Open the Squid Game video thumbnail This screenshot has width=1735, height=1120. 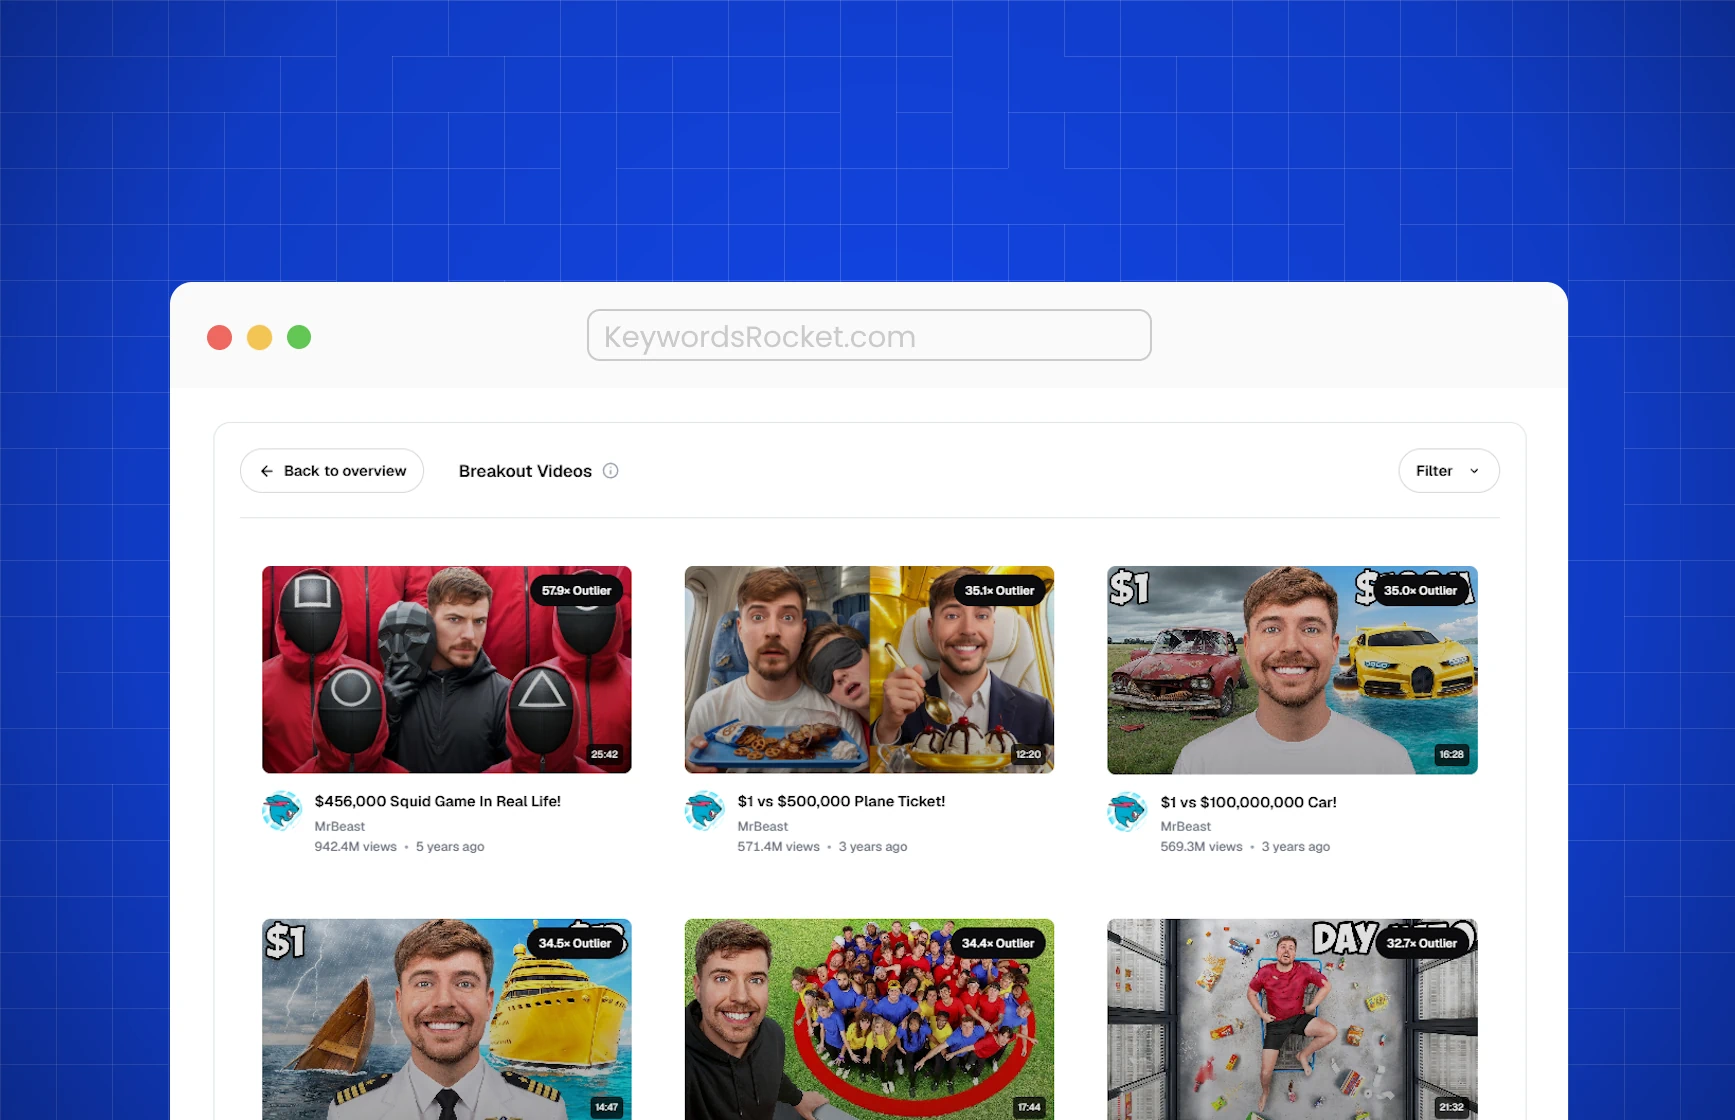click(x=447, y=670)
